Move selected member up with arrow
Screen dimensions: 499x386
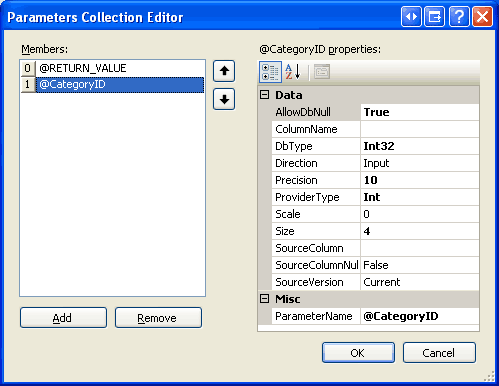(224, 71)
